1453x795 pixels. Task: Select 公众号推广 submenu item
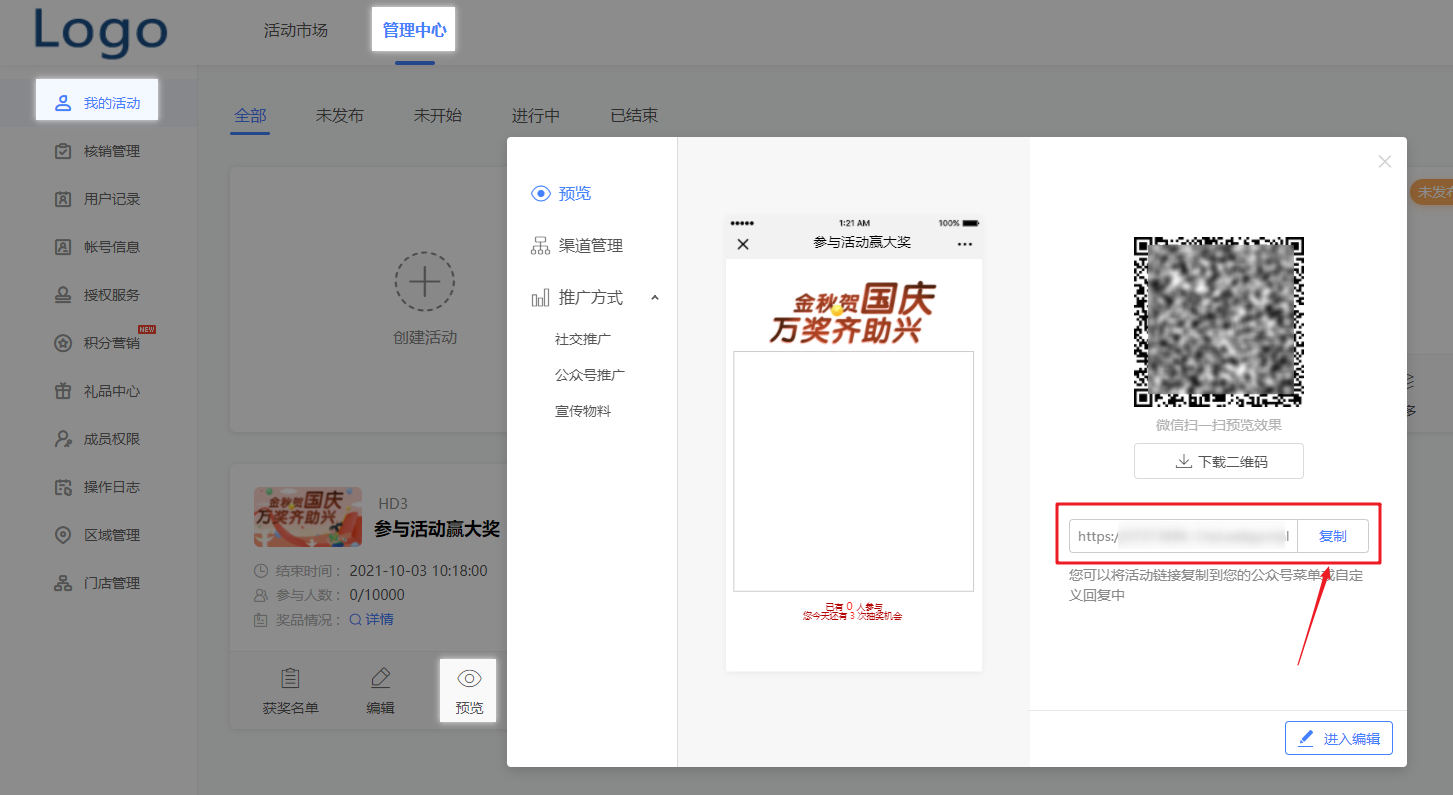590,375
